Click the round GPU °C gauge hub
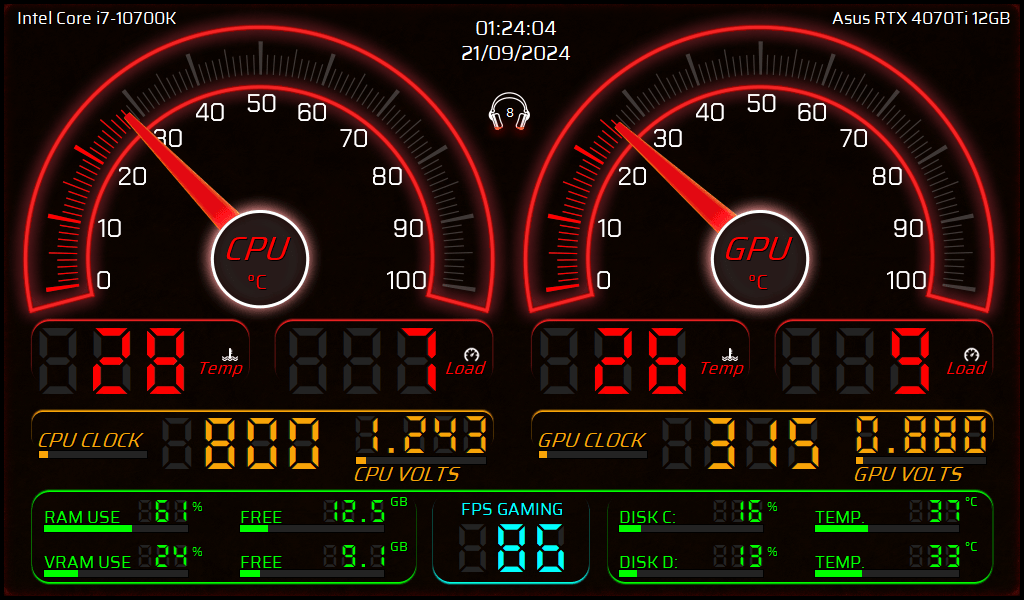 [759, 259]
